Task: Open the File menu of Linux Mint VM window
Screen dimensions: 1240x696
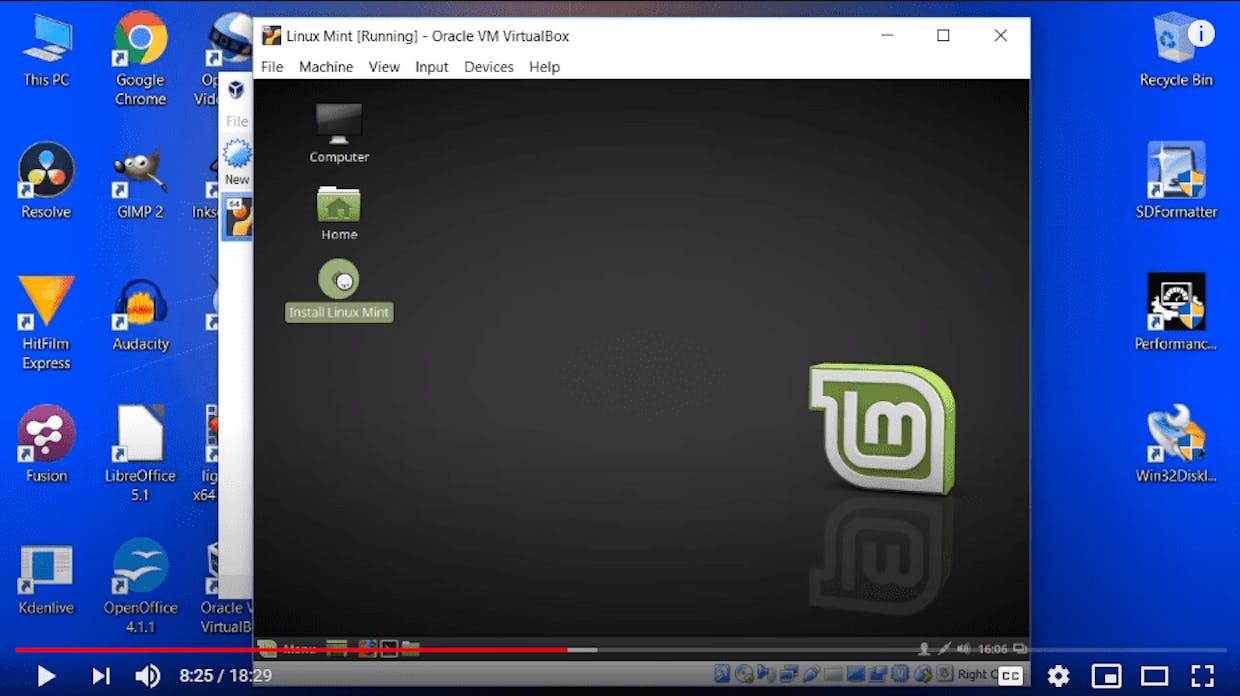Action: click(x=272, y=67)
